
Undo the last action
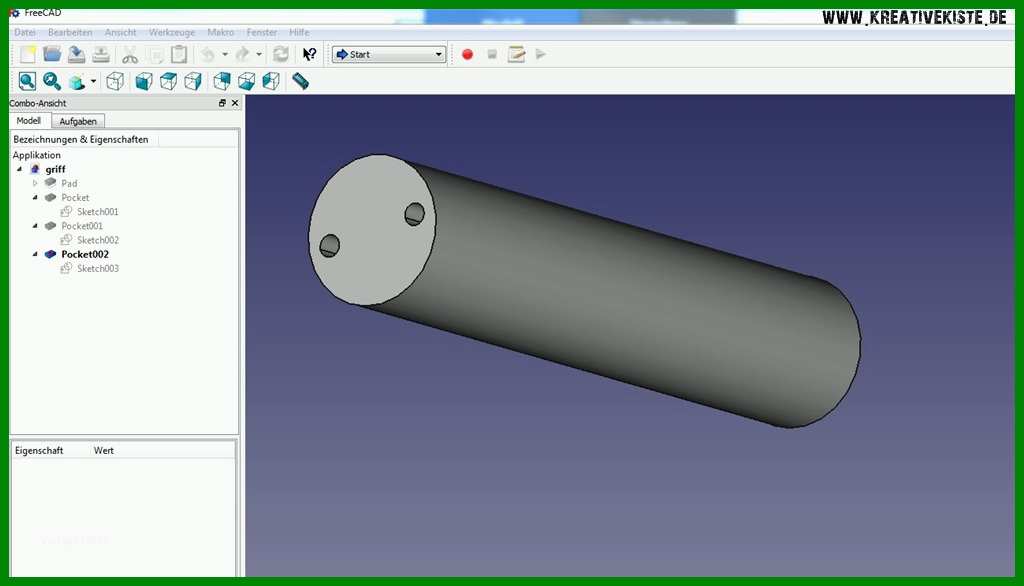tap(208, 54)
